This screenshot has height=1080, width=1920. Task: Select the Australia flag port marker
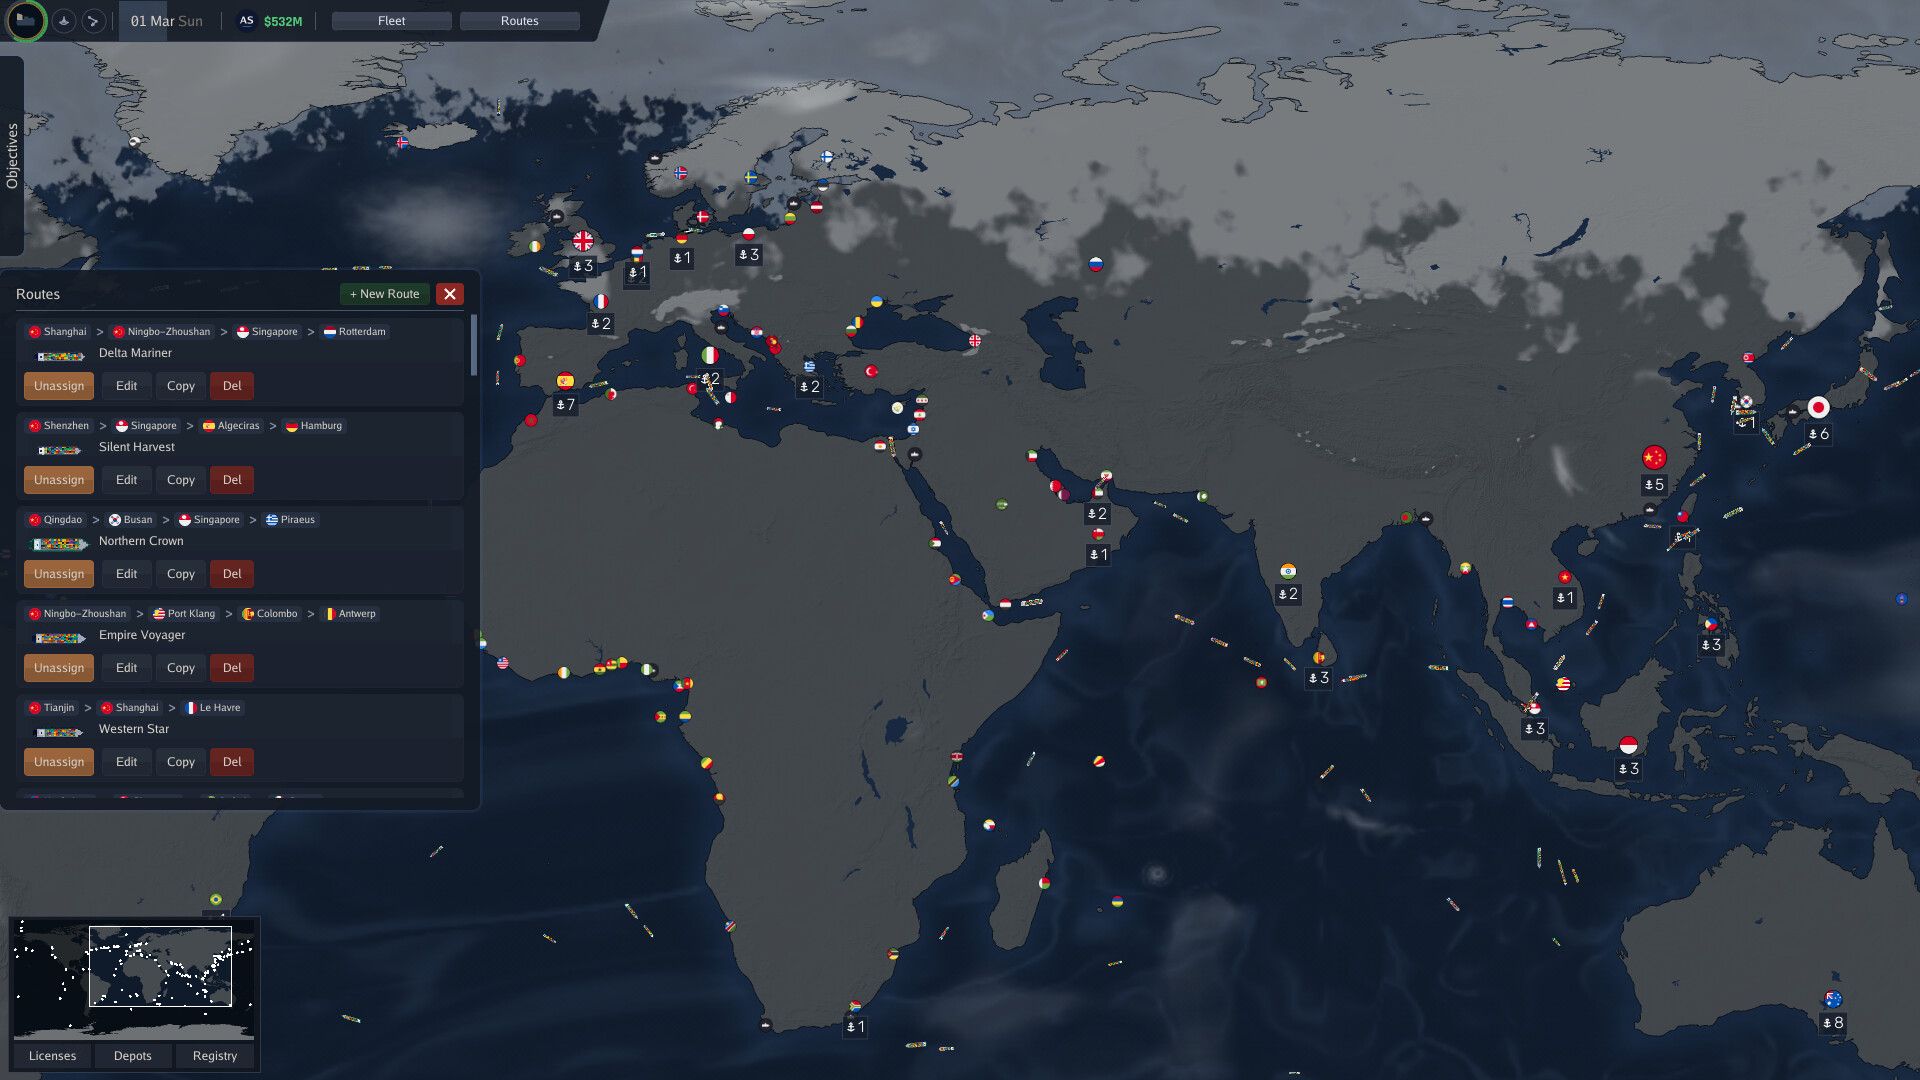point(1833,999)
